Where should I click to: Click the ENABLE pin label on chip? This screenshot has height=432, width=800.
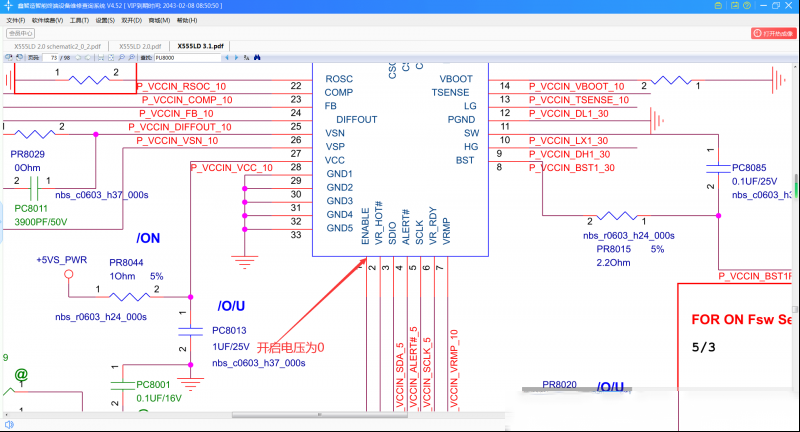point(365,226)
